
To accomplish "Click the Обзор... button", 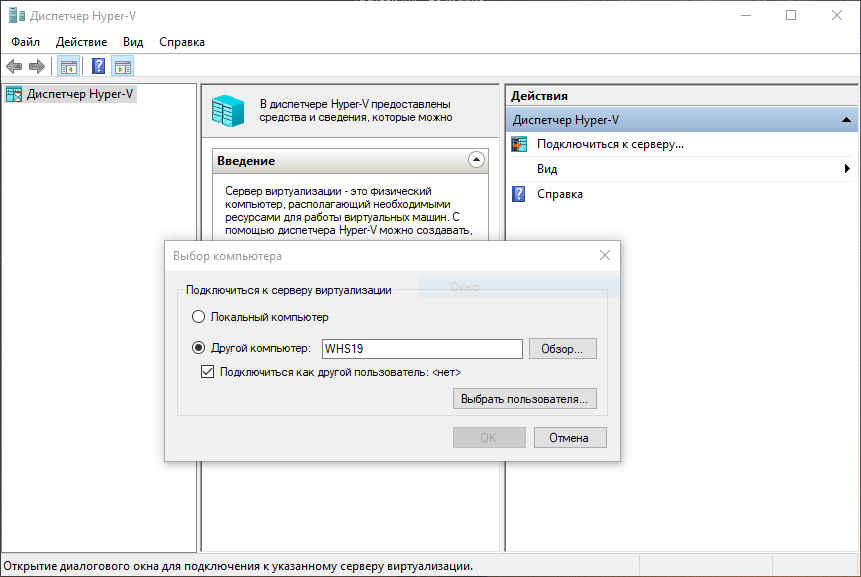I will (562, 349).
